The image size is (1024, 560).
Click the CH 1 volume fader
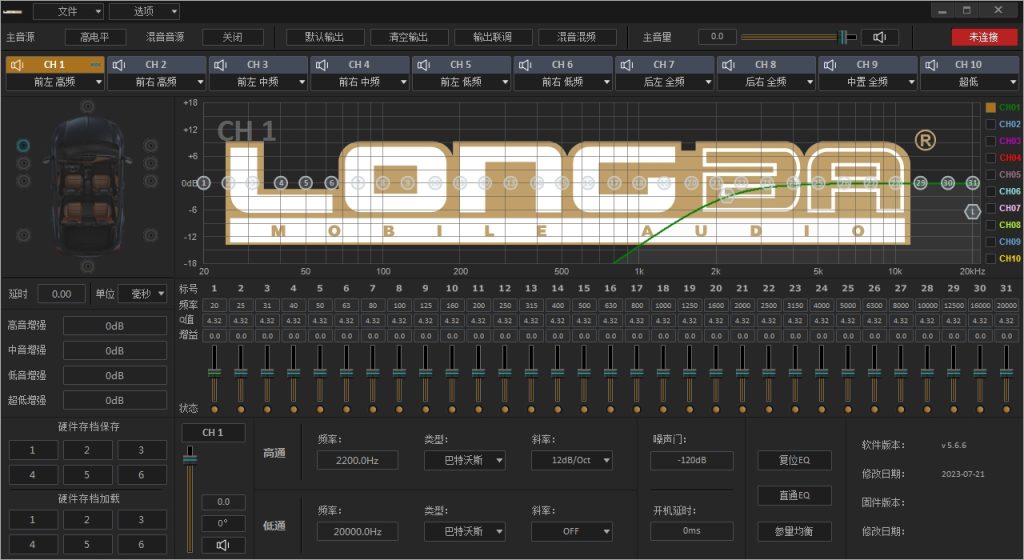coord(190,499)
